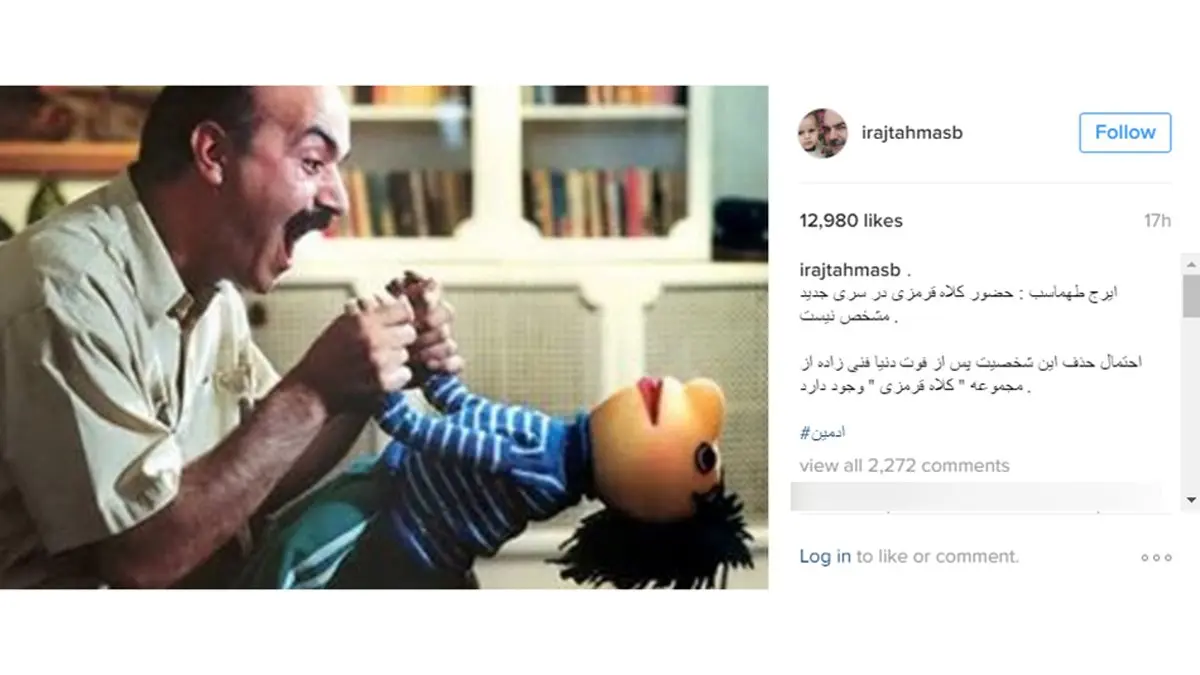Viewport: 1200px width, 675px height.
Task: Click the scrollbar track below the thumb
Action: [1191, 403]
